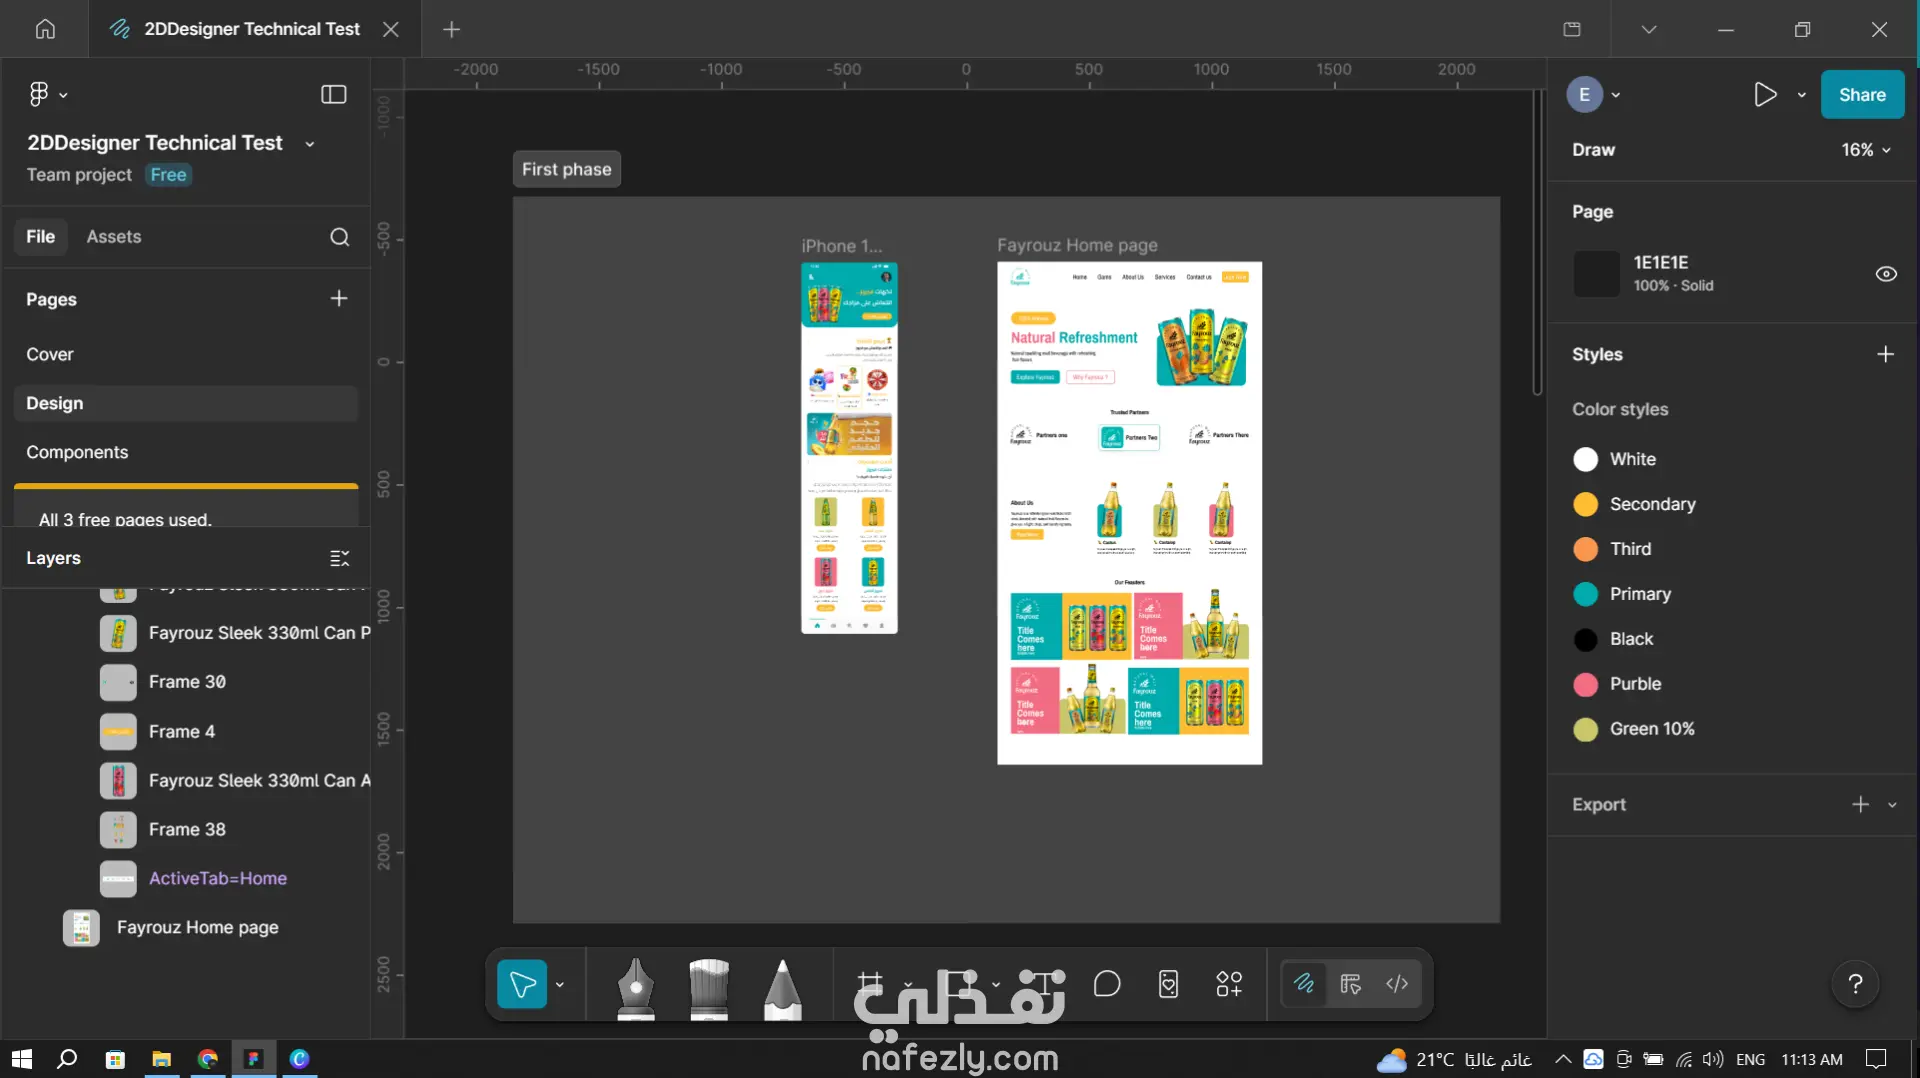The height and width of the screenshot is (1078, 1920).
Task: Open Google Chrome from the taskbar
Action: click(208, 1059)
